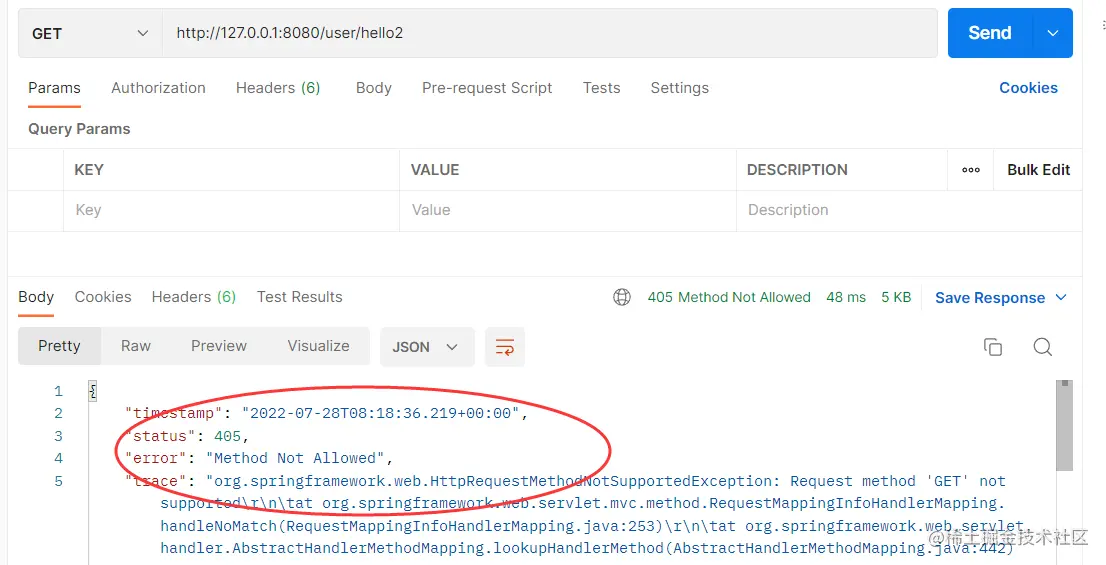Click the KEY column header
The height and width of the screenshot is (565, 1106).
click(89, 170)
